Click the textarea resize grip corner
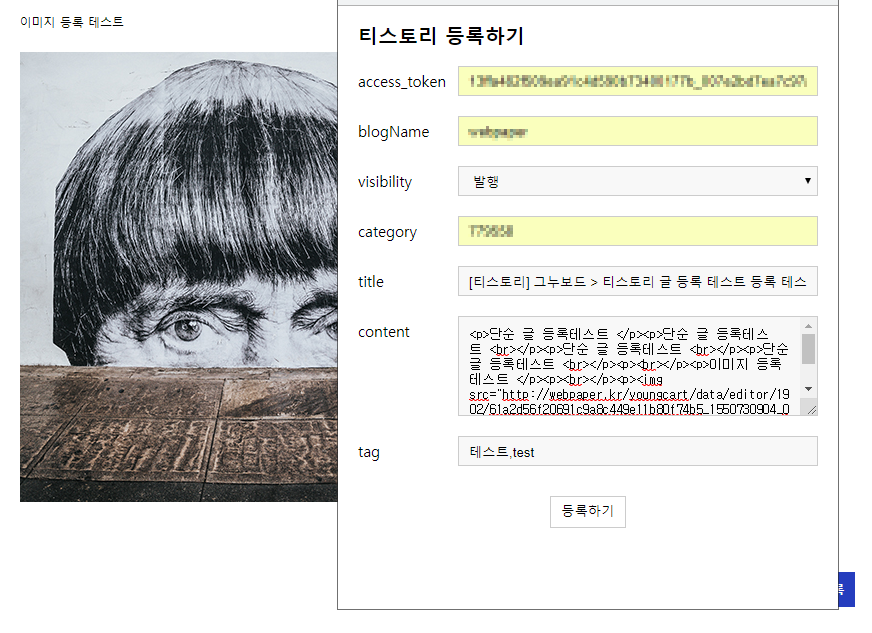Image resolution: width=872 pixels, height=633 pixels. tap(811, 410)
